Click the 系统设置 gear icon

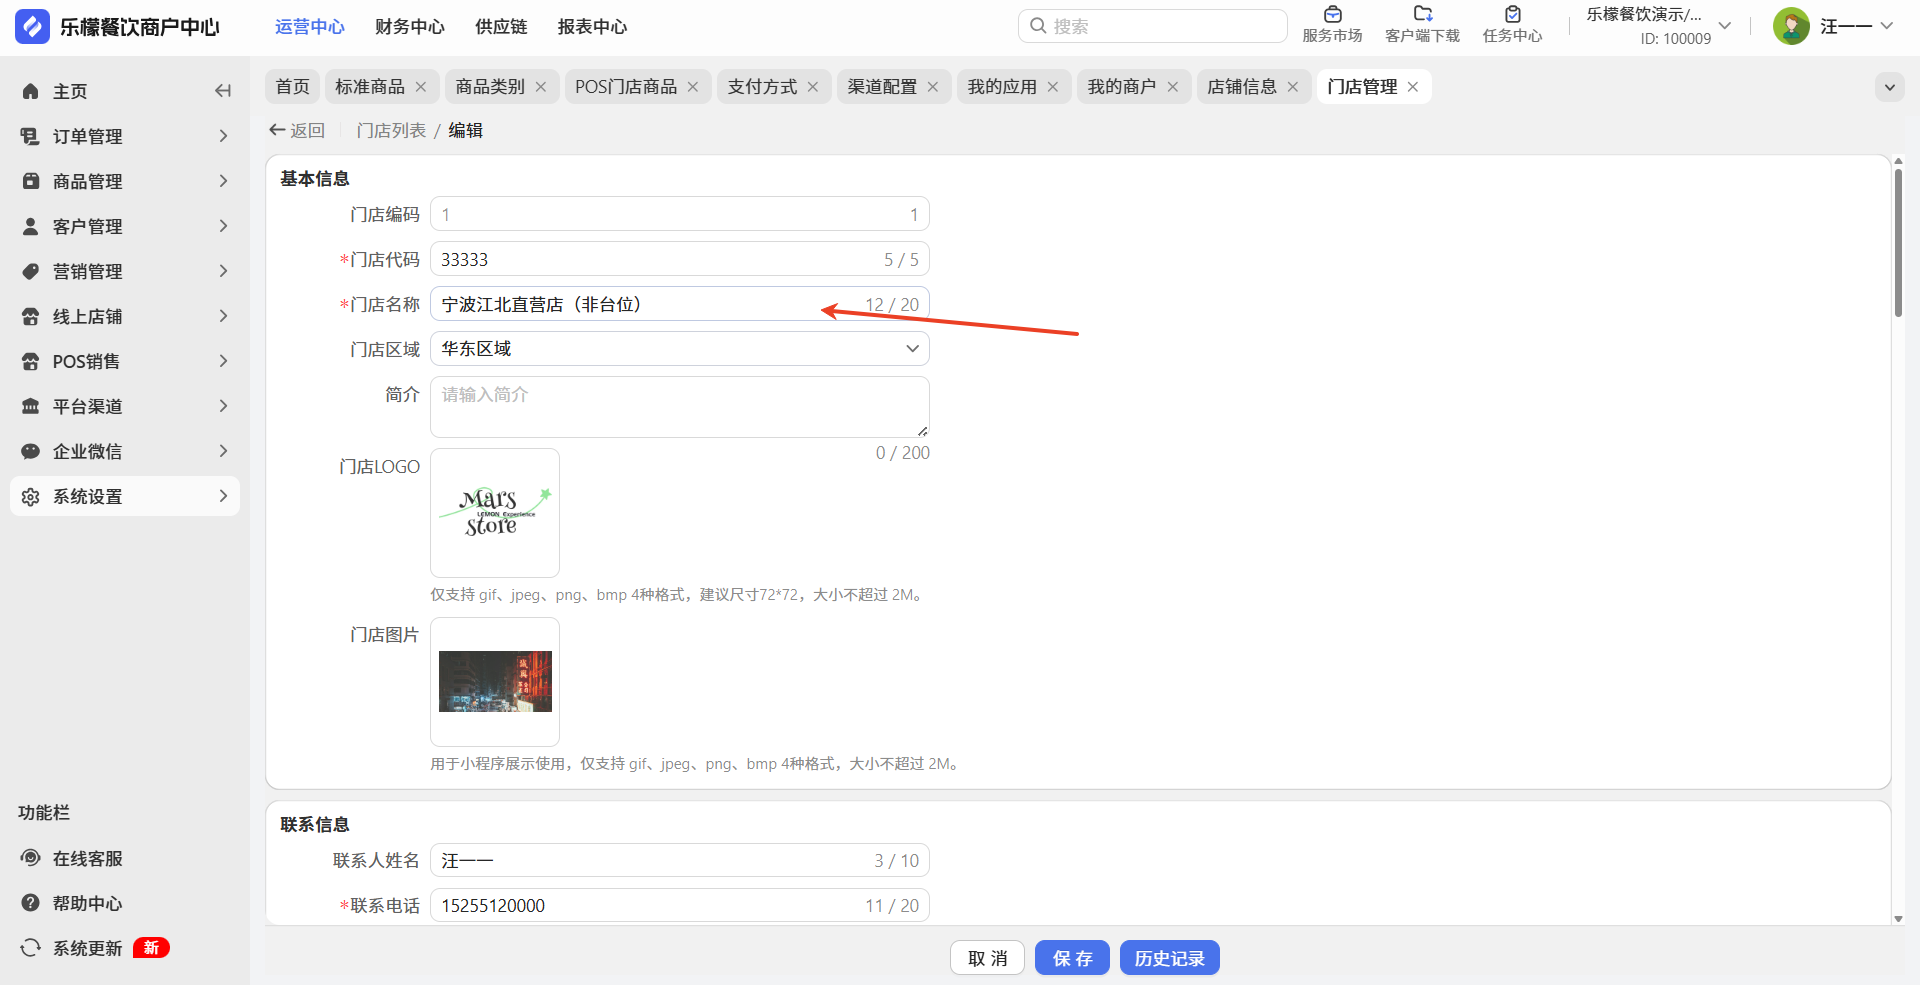coord(31,496)
